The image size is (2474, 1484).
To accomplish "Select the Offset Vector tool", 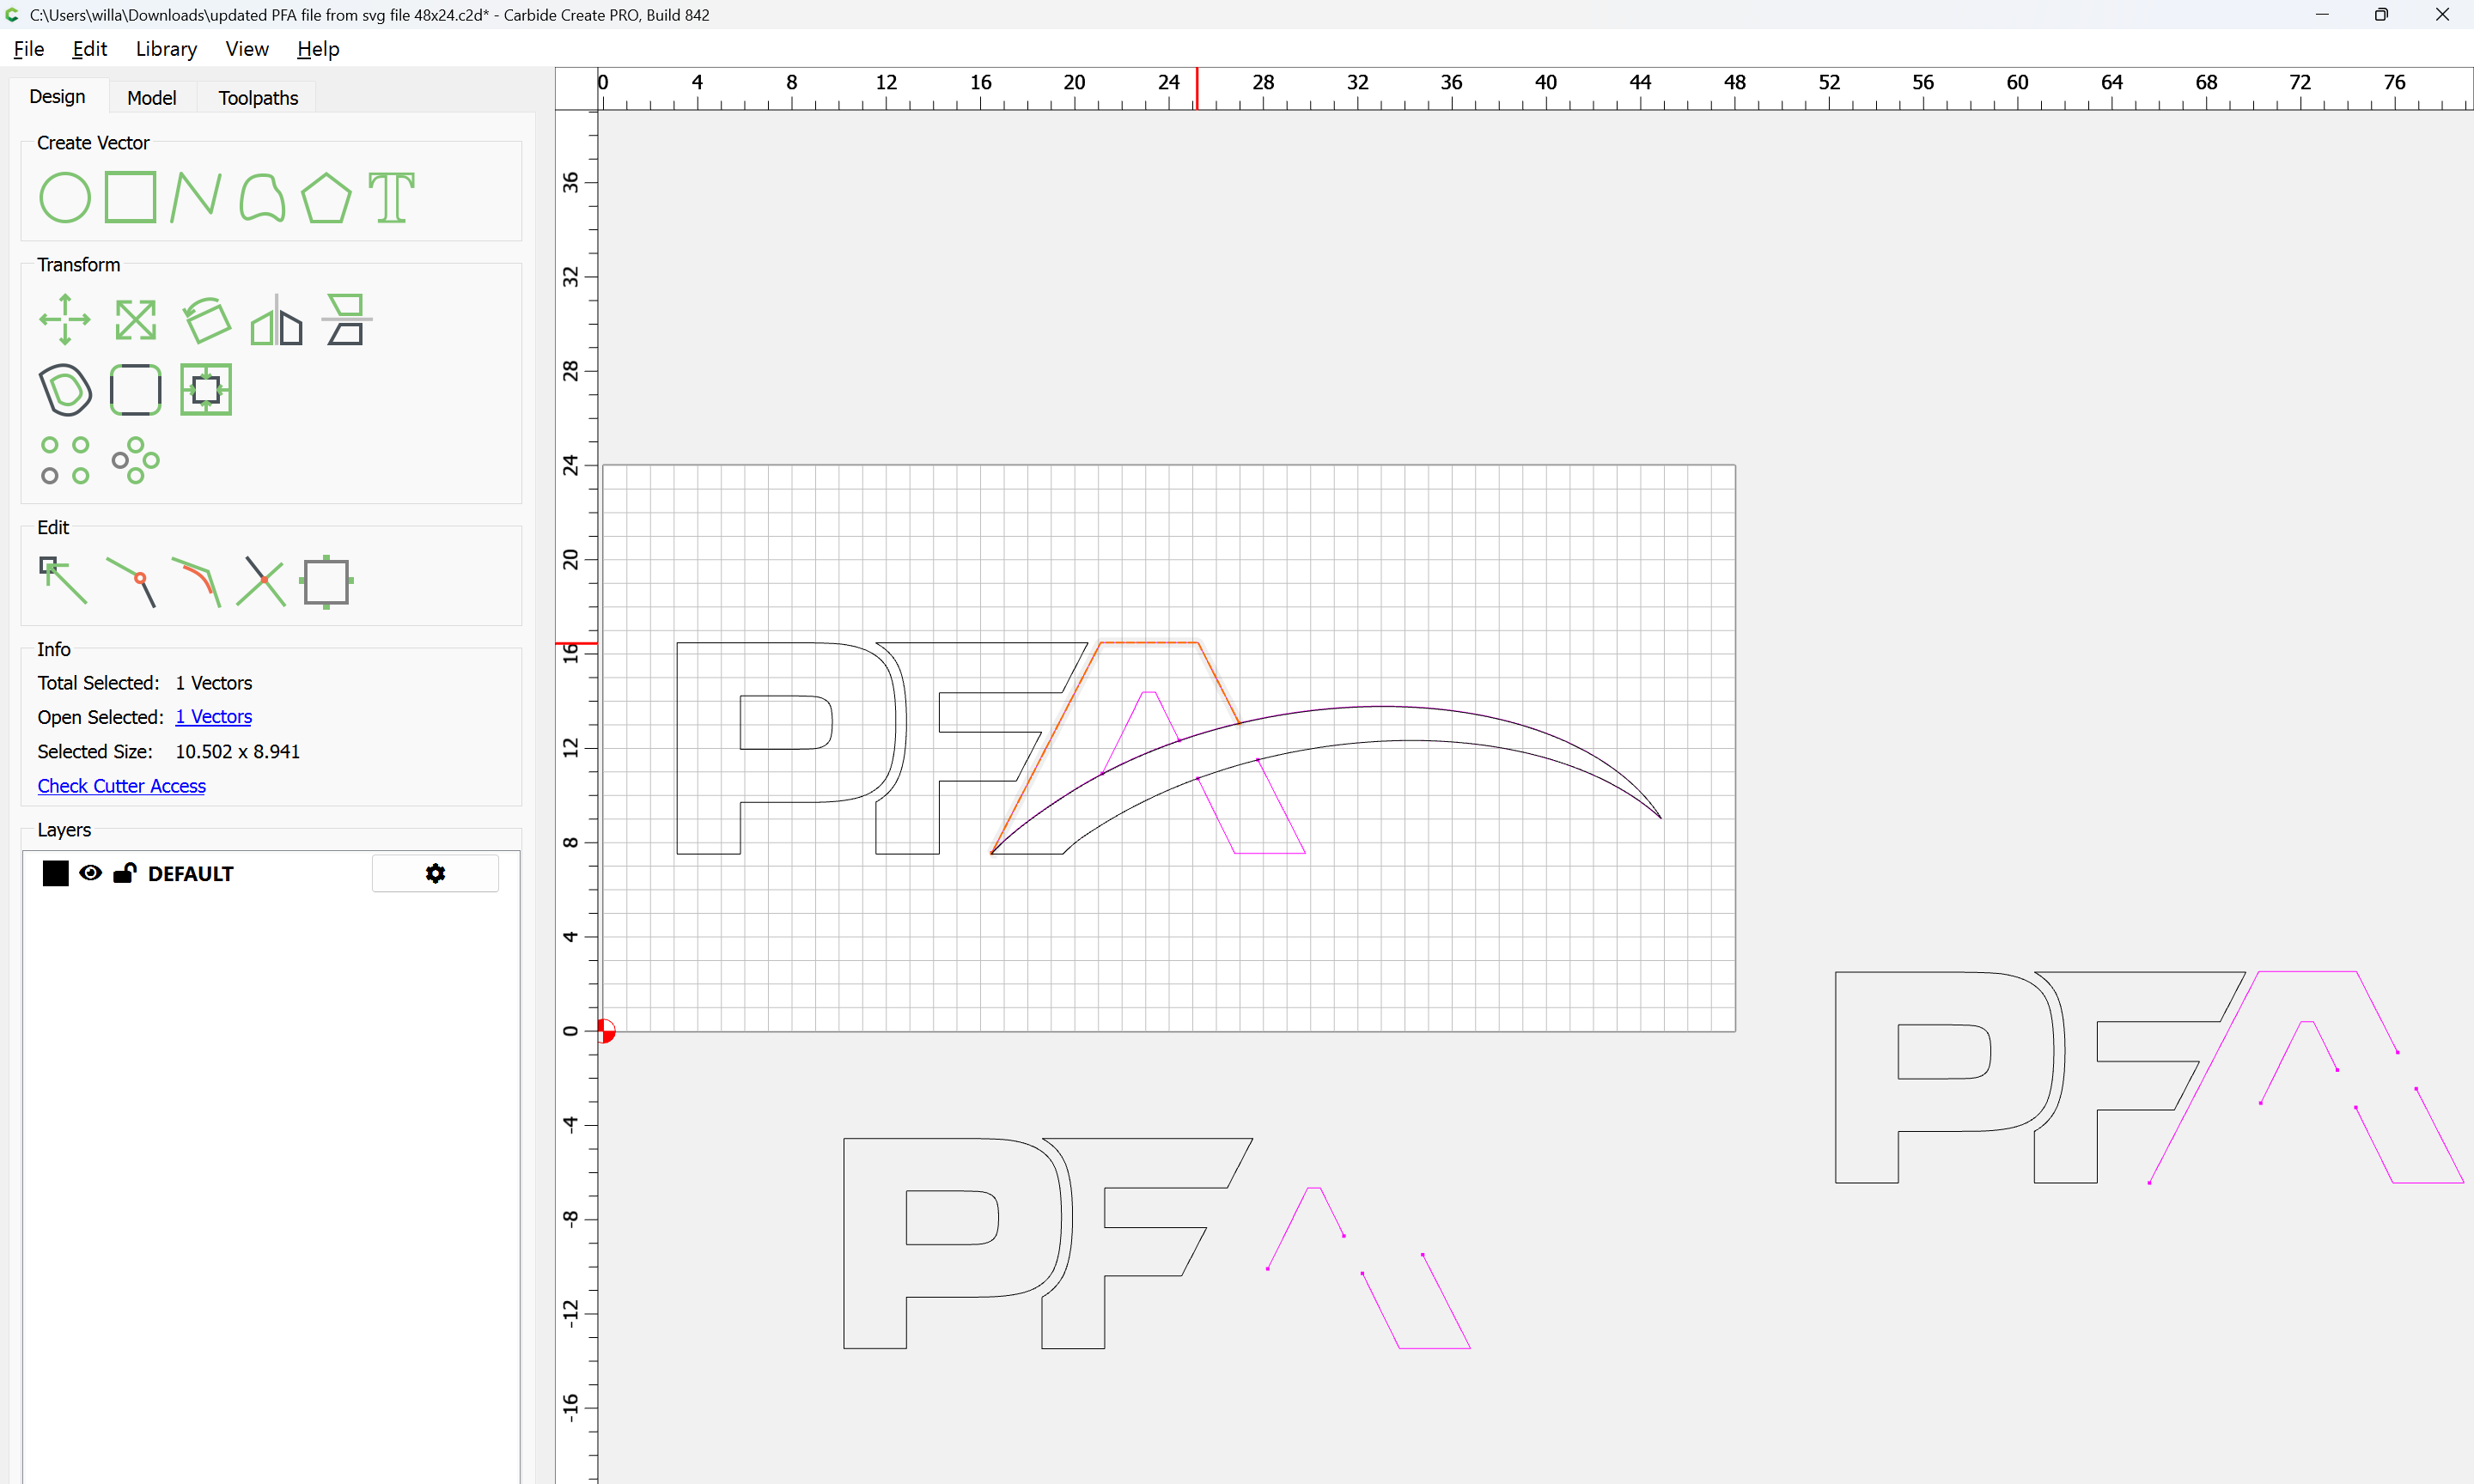I will 65,389.
